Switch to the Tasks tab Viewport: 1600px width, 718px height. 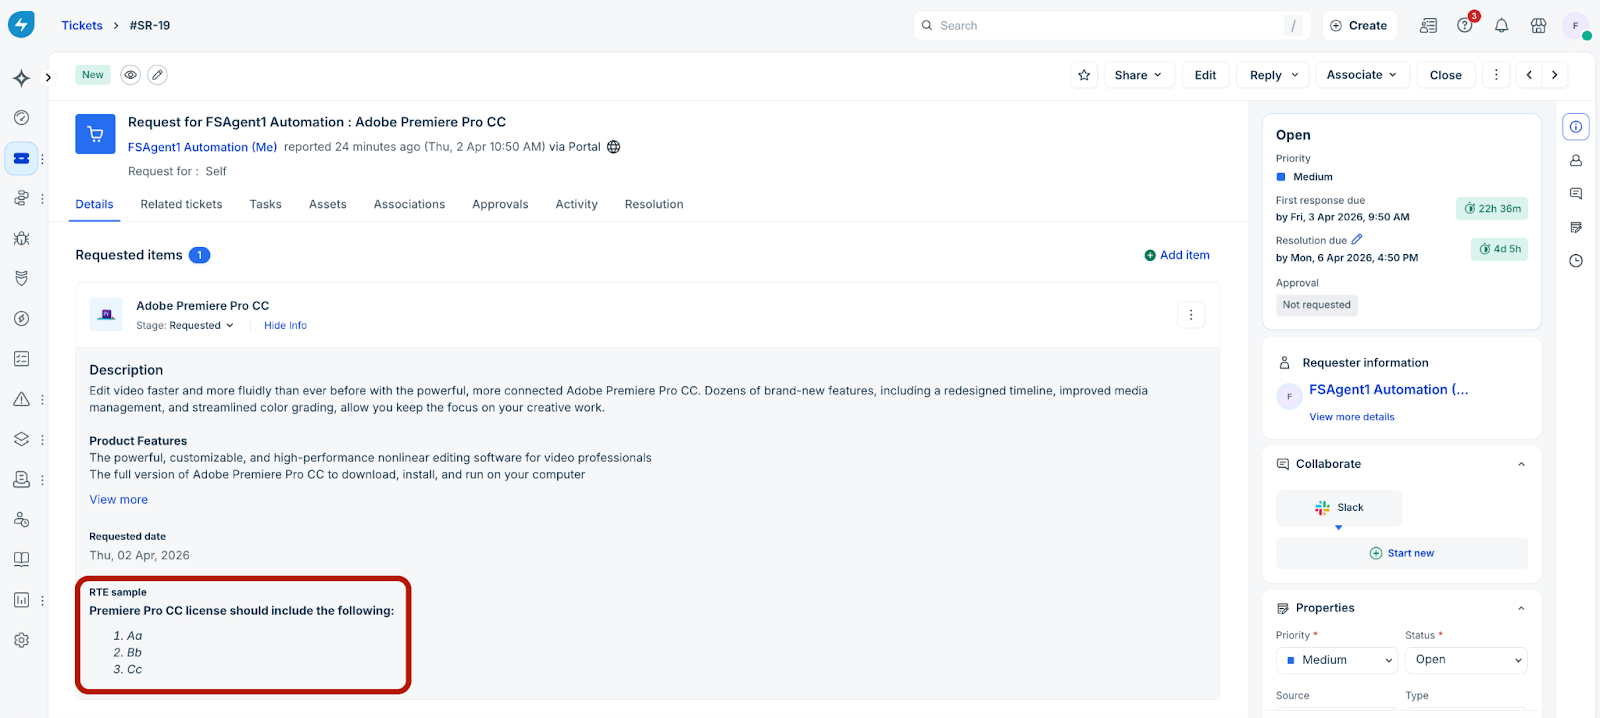click(266, 204)
